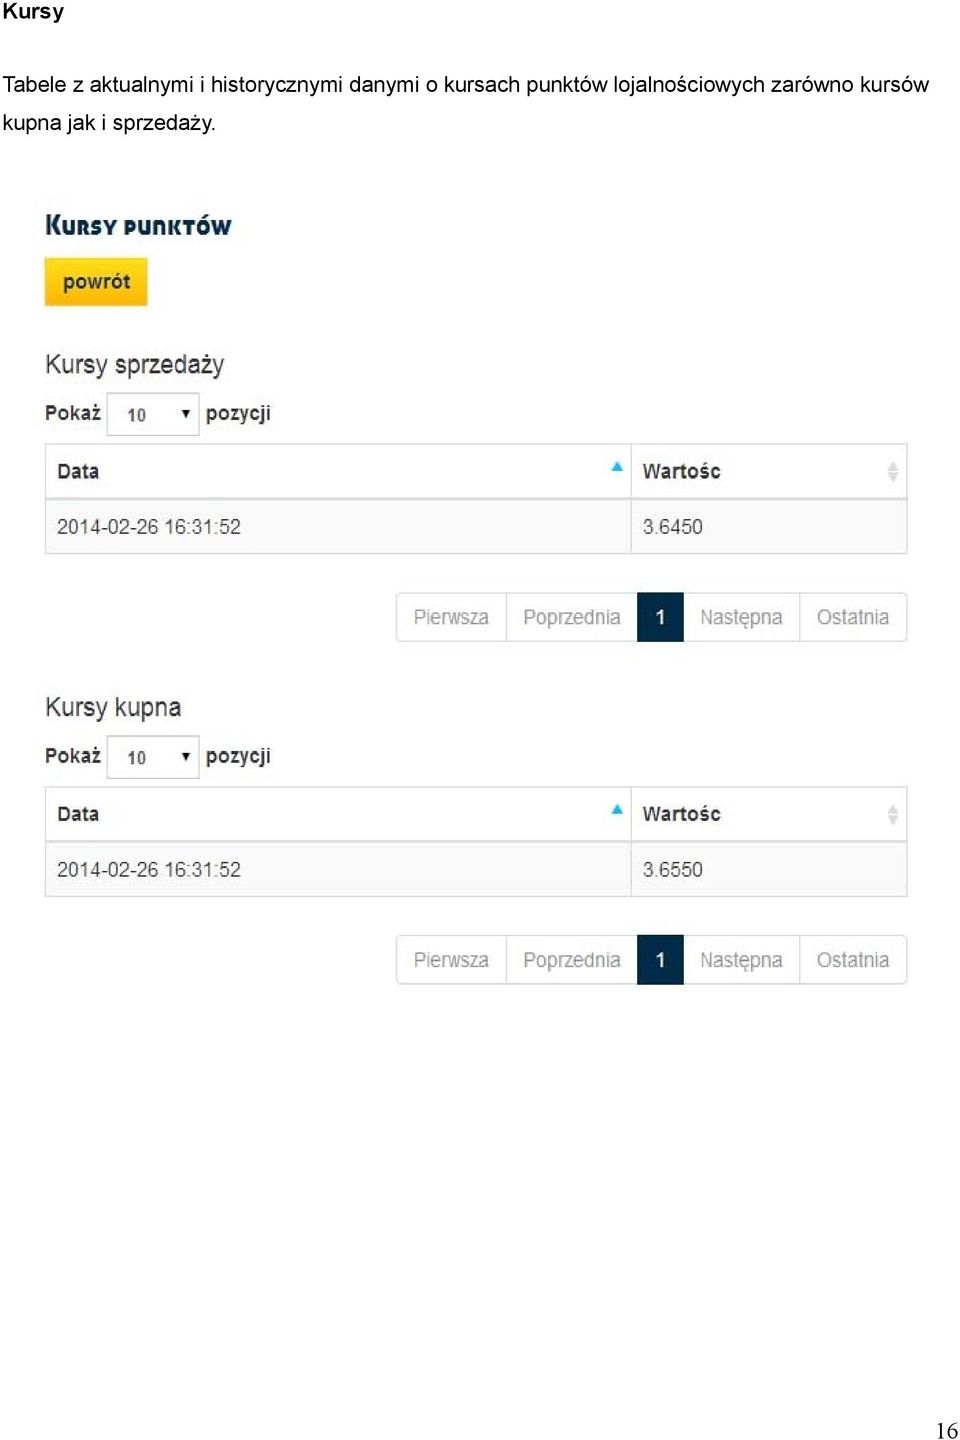Click the Wartość header in the Kursy kupna table
This screenshot has width=960, height=1440.
(769, 814)
